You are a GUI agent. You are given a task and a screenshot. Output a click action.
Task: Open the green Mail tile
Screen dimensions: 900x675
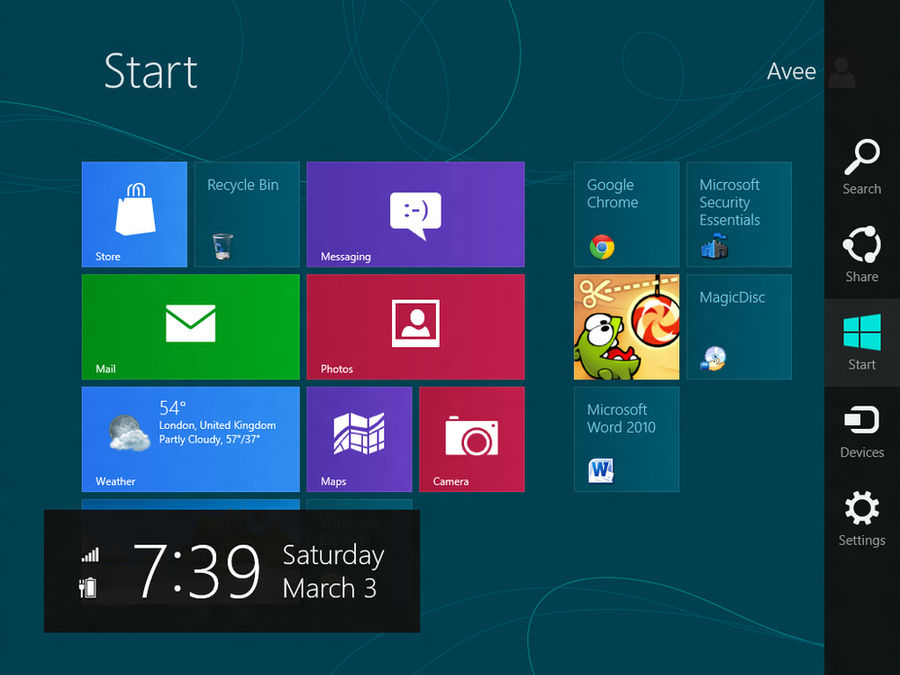191,327
